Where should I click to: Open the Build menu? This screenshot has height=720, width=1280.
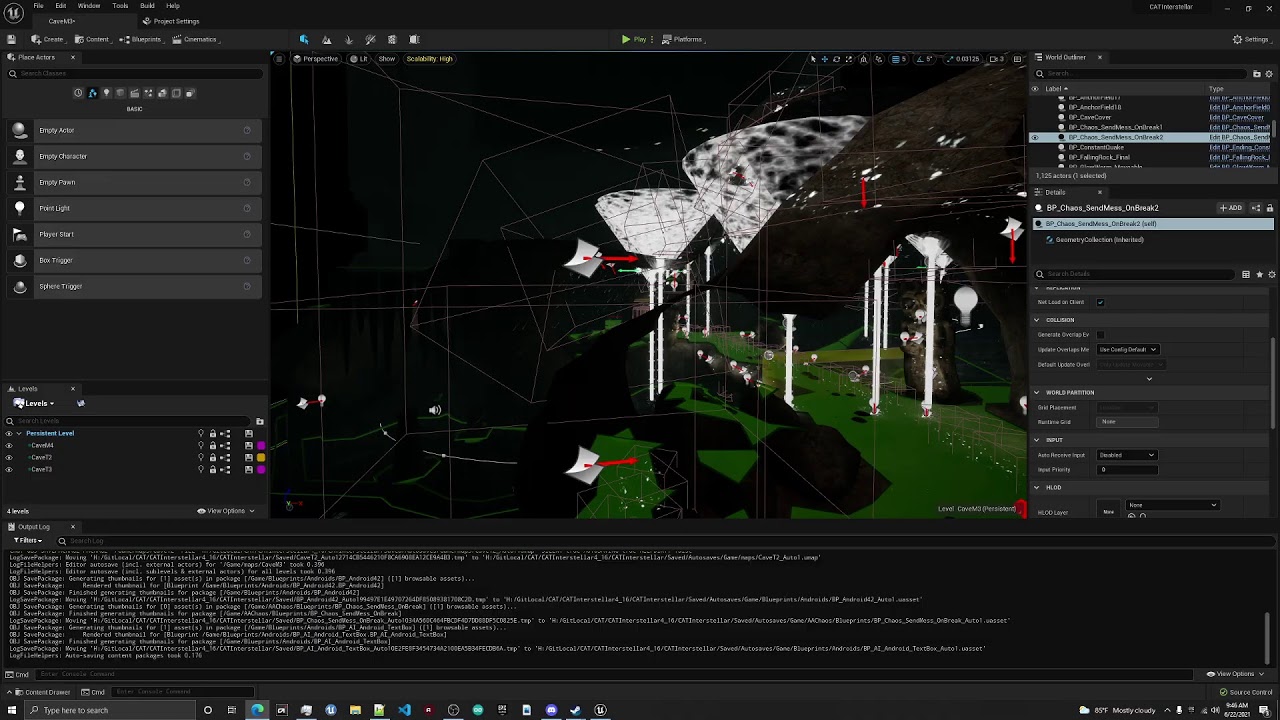(147, 6)
